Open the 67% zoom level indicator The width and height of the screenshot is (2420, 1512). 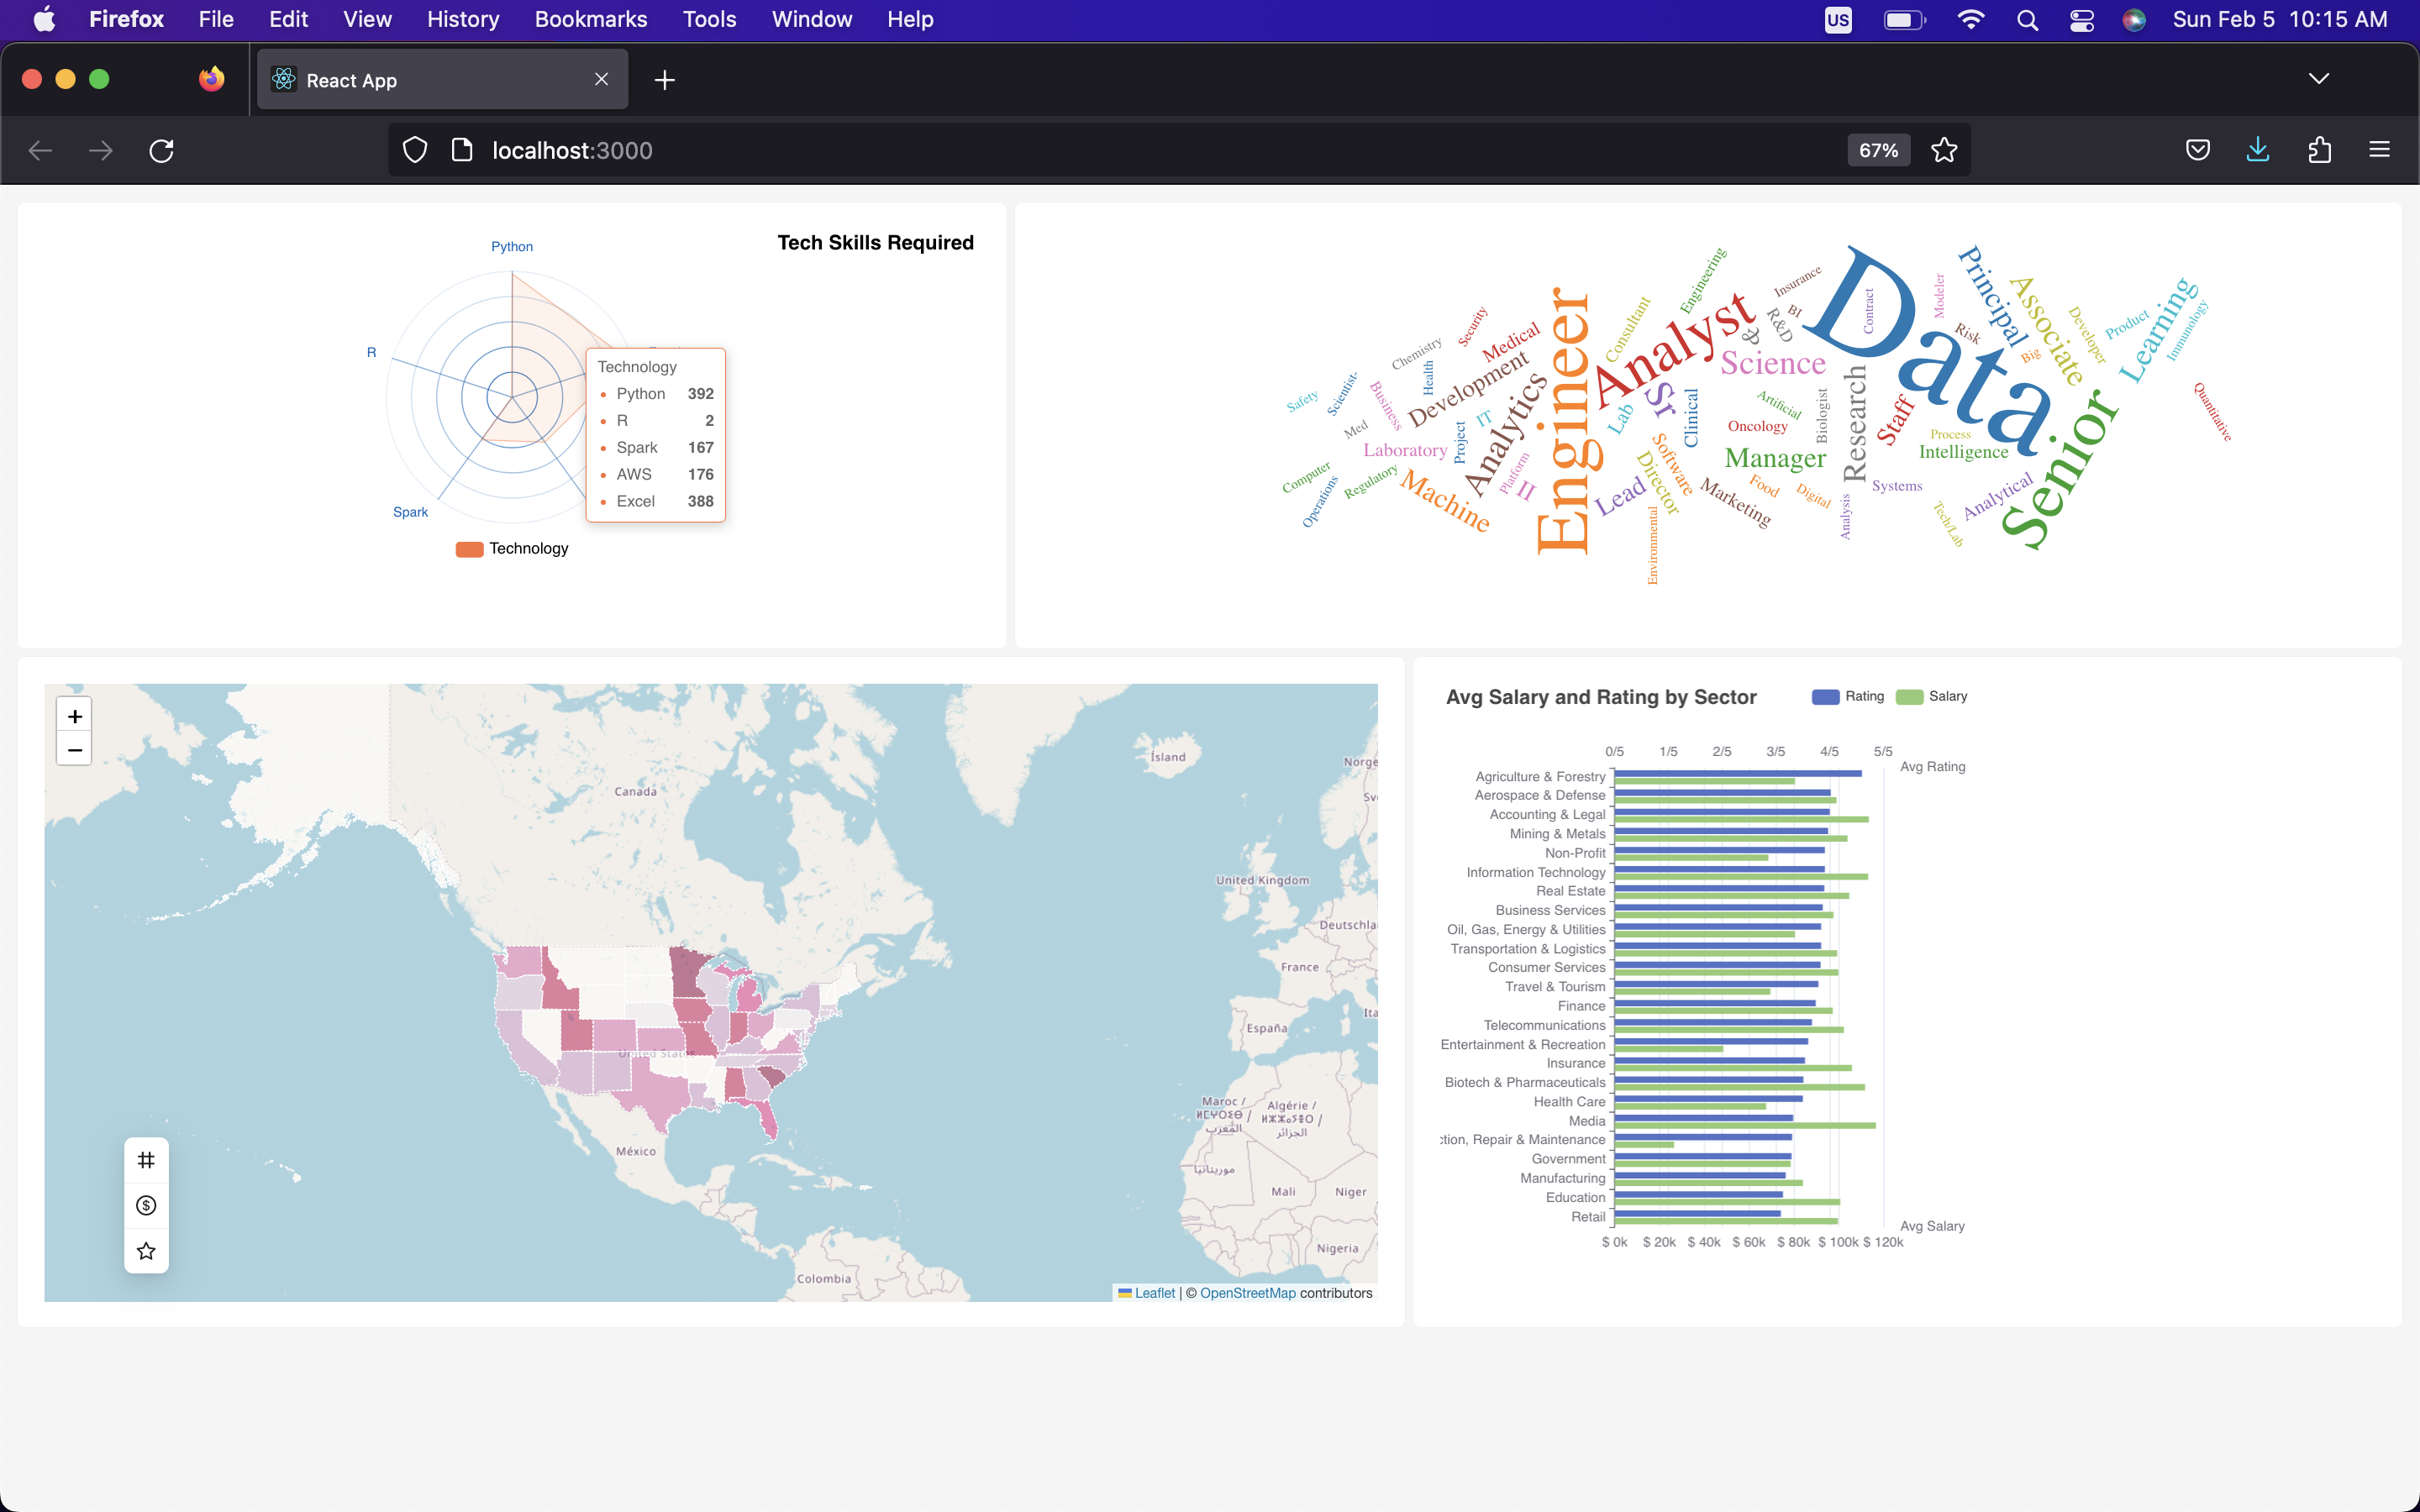pyautogui.click(x=1877, y=150)
